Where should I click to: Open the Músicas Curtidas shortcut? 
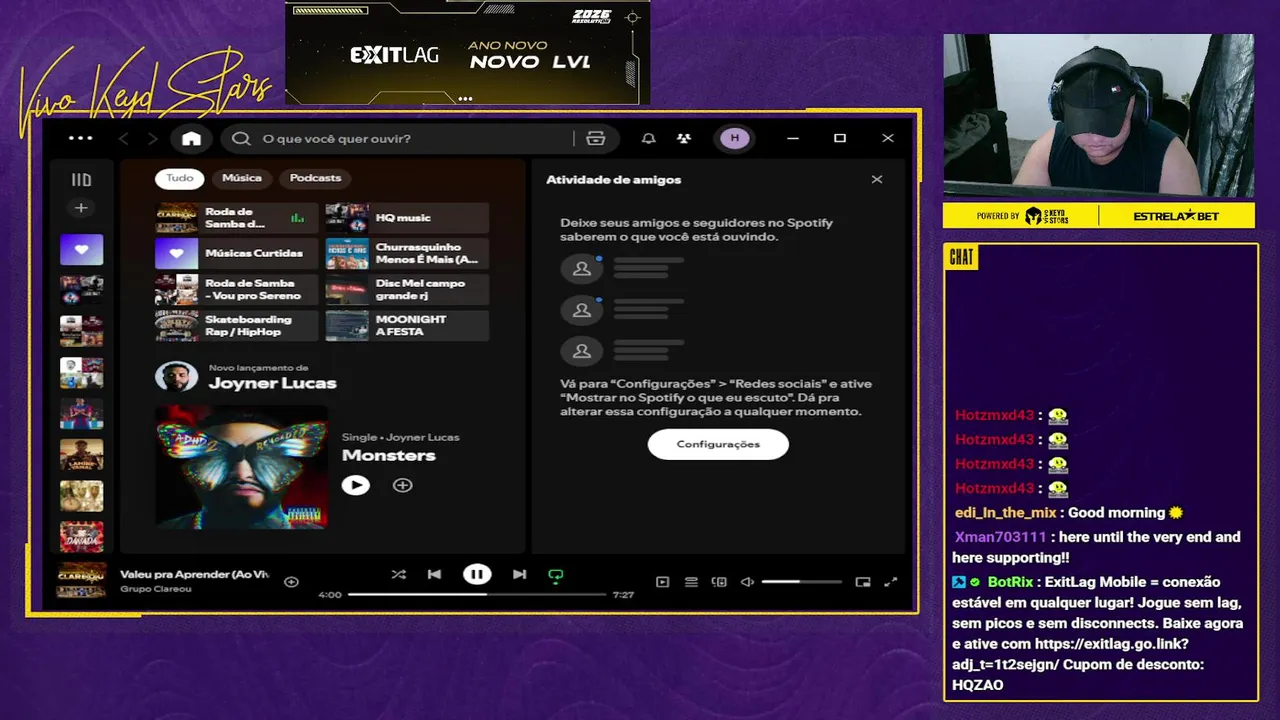(x=236, y=254)
